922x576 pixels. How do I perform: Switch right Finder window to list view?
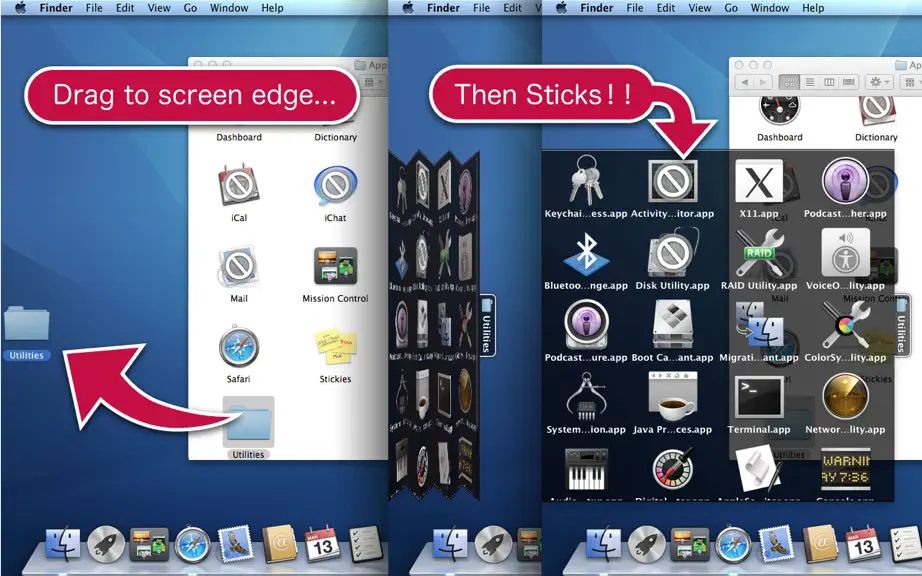coord(810,82)
